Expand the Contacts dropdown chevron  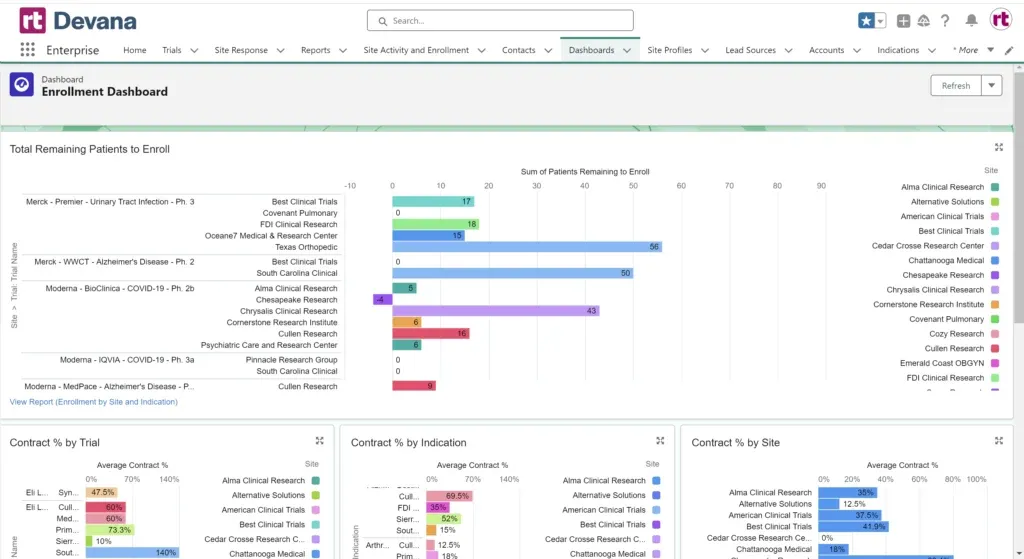pos(548,50)
